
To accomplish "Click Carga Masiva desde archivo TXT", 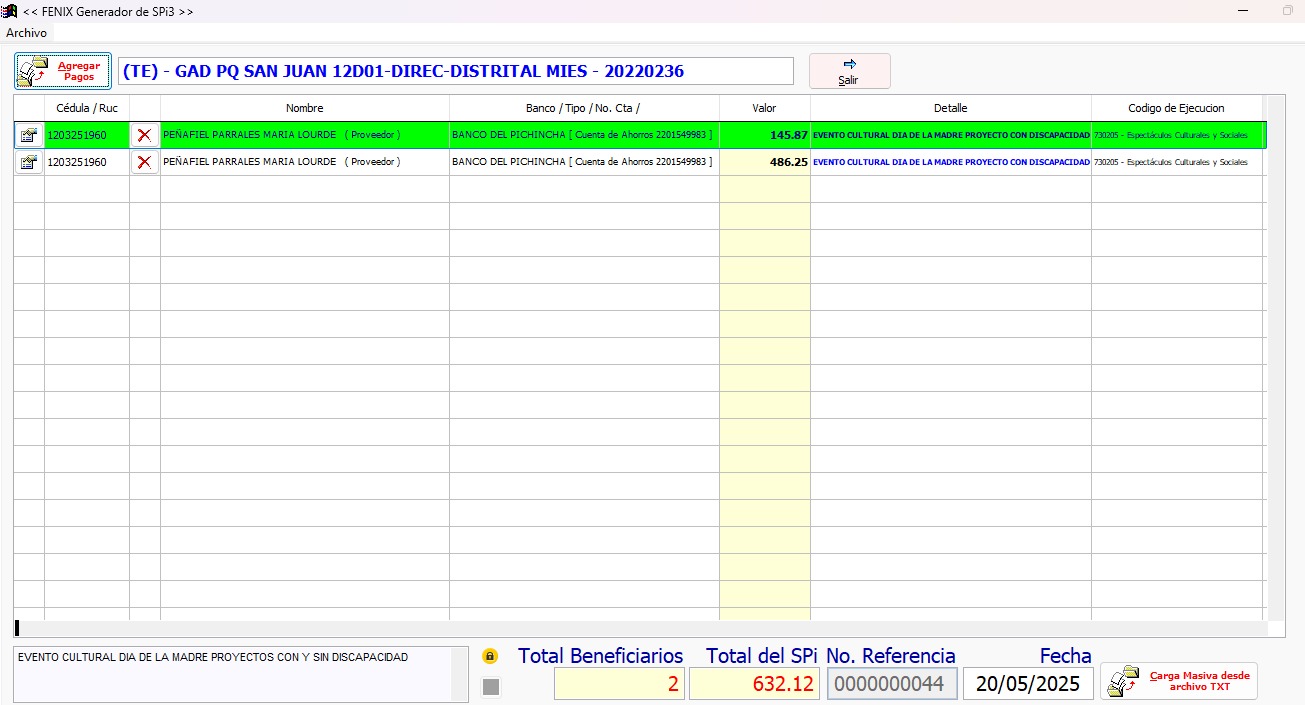I will coord(1179,681).
